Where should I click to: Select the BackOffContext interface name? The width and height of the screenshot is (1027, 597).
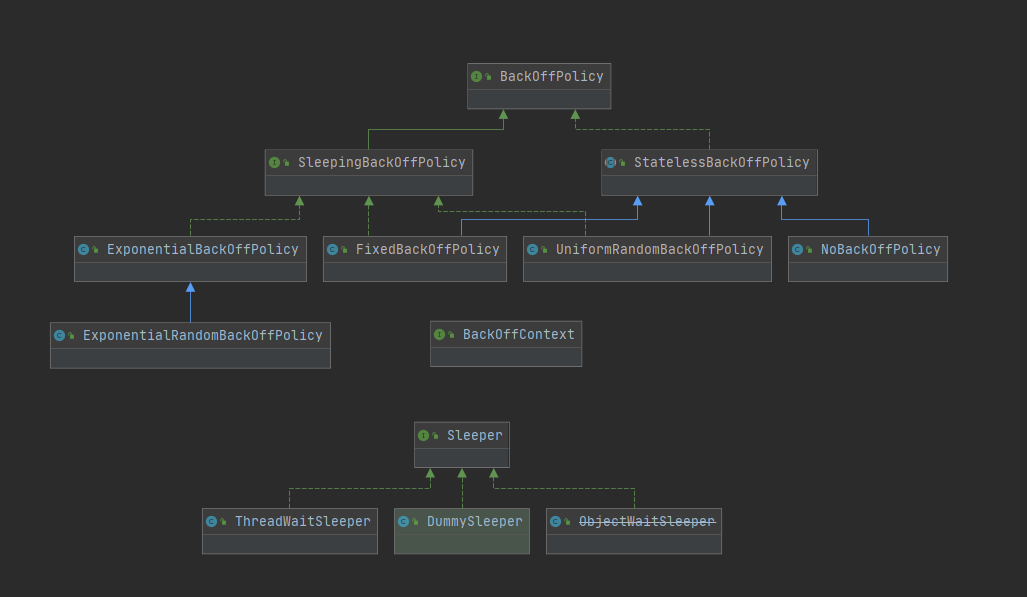tap(518, 335)
